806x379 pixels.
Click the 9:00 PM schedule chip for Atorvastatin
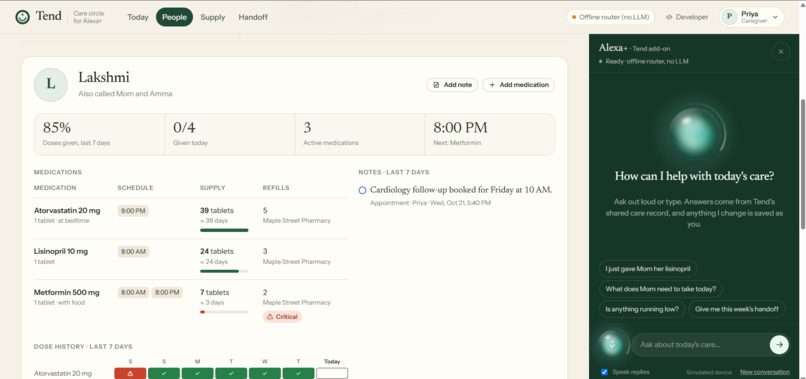pyautogui.click(x=133, y=210)
